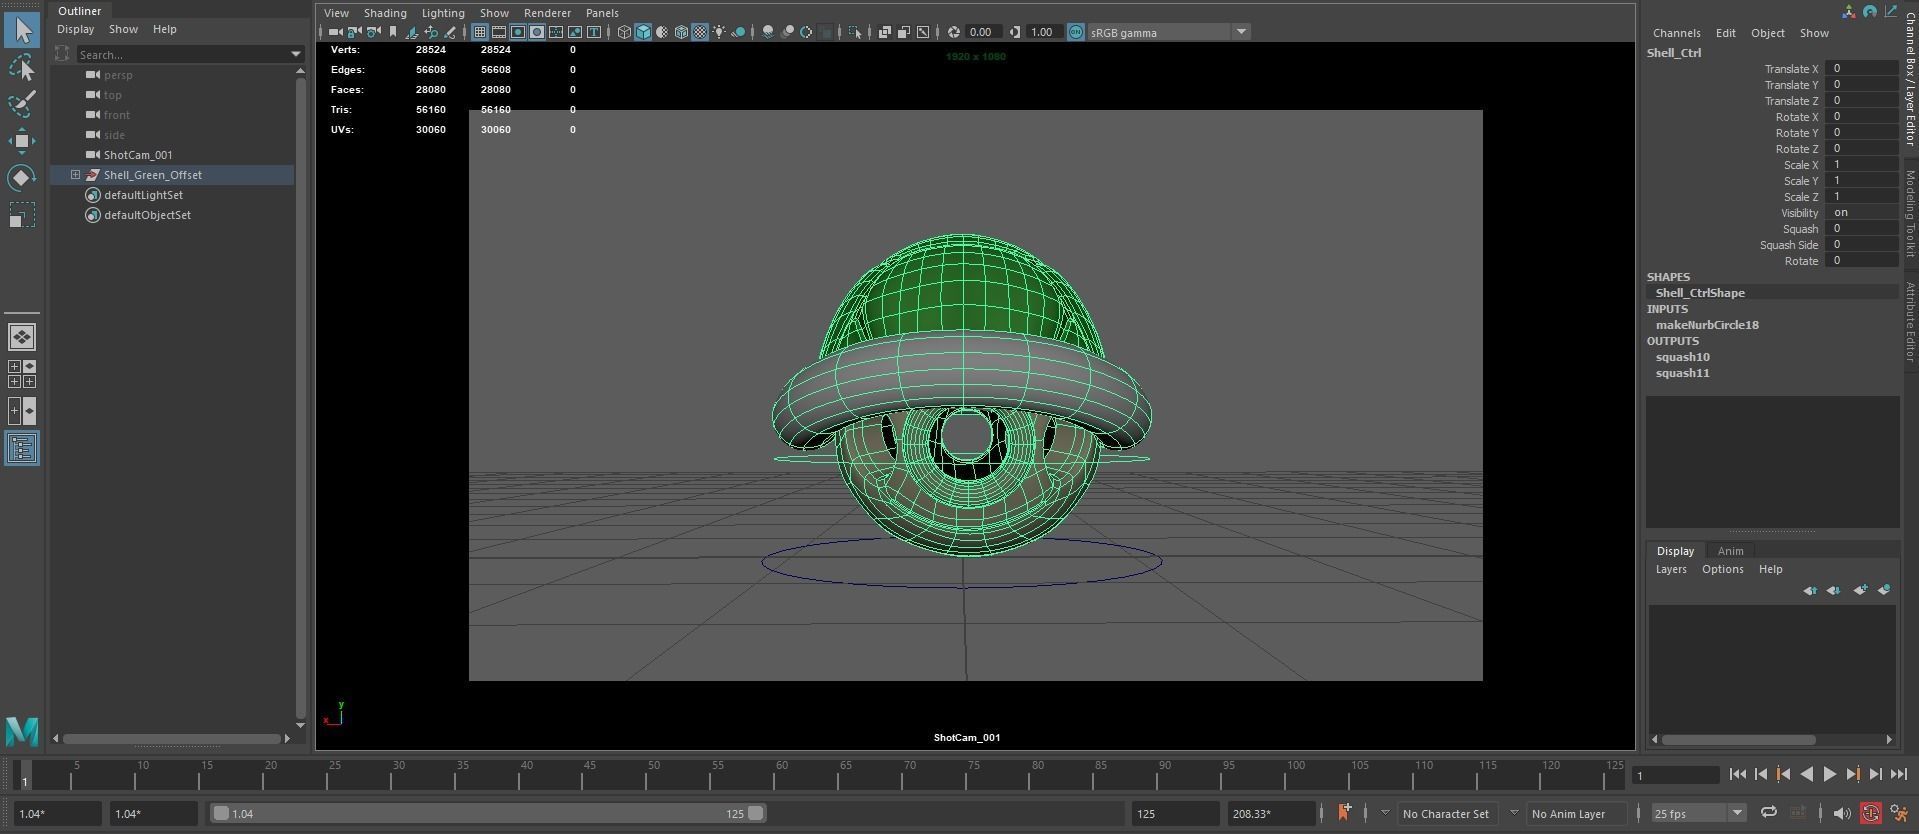Toggle the Resolution Gate display

[518, 32]
